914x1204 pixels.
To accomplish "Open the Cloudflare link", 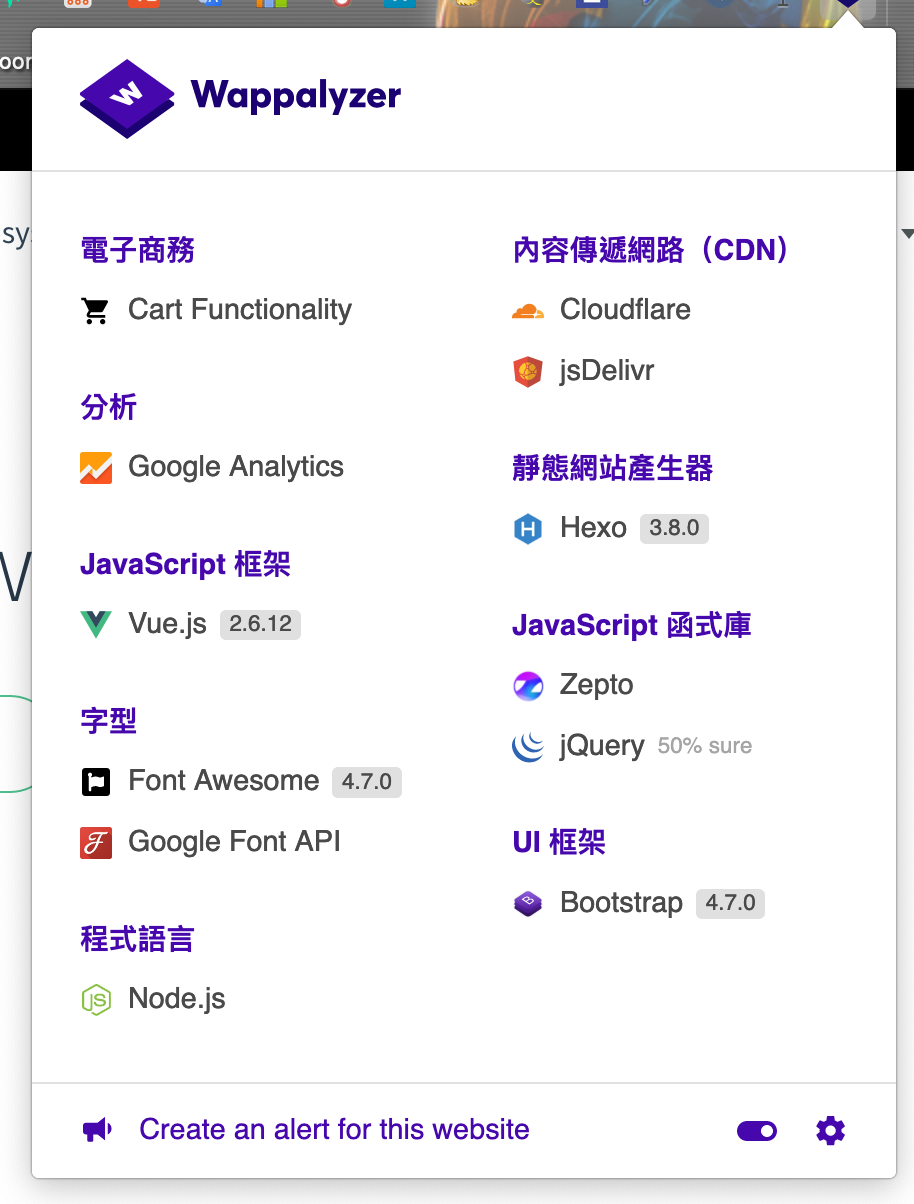I will (x=625, y=310).
